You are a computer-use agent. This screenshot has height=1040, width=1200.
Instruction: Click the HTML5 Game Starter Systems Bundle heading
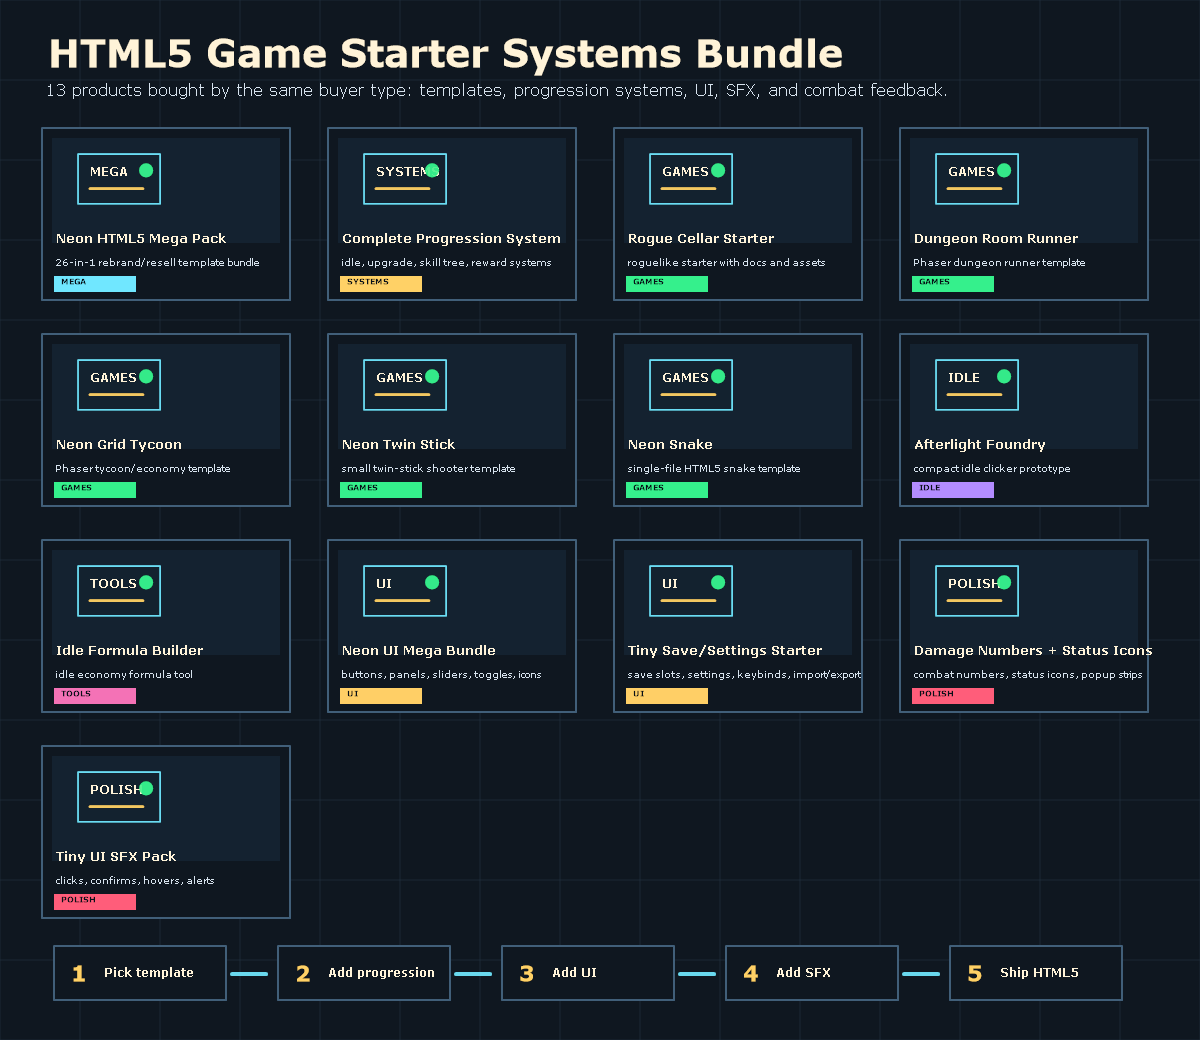click(446, 54)
